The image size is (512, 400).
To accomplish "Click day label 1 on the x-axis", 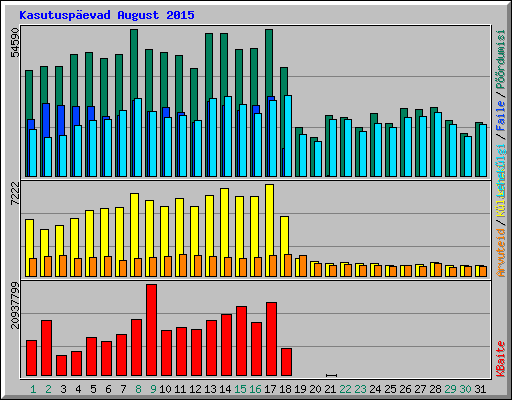I will coord(33,389).
